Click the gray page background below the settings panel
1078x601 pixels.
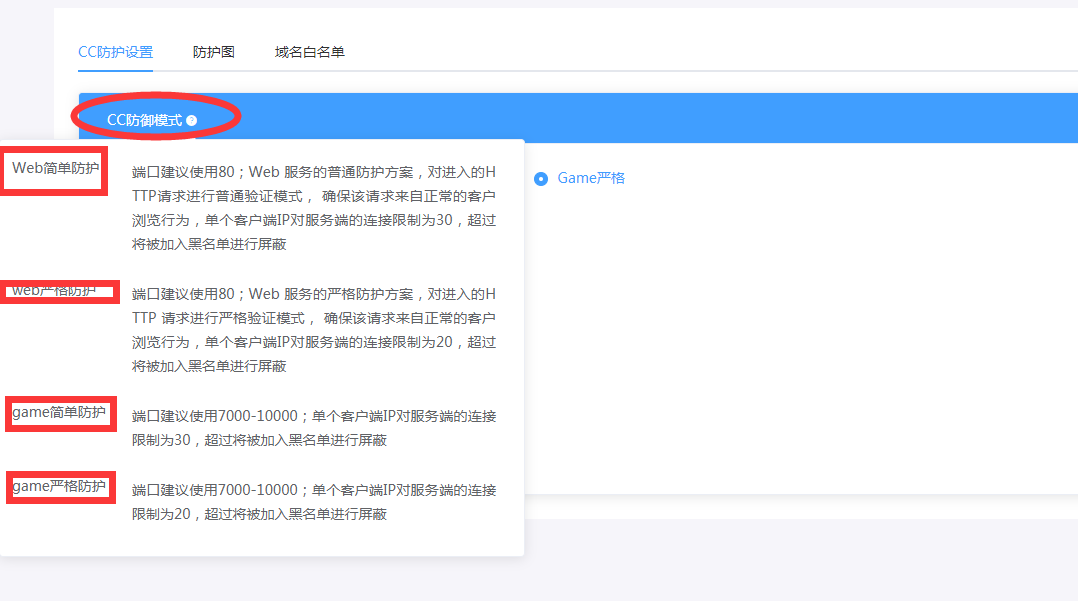[800, 560]
